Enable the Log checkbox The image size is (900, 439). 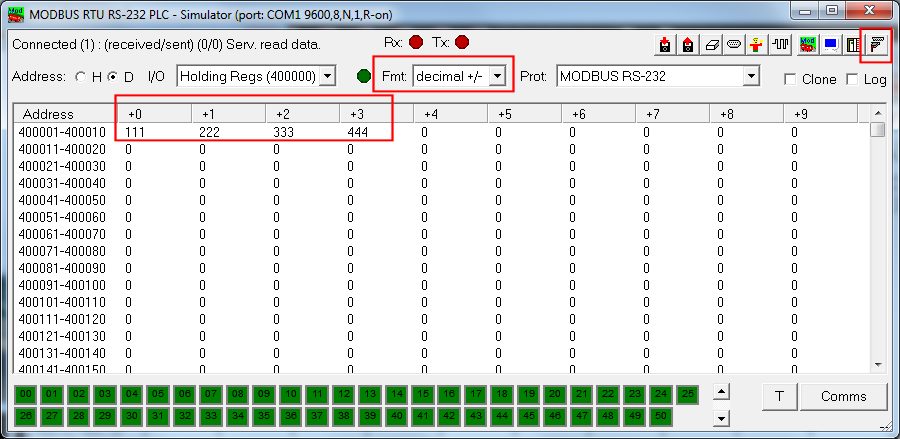click(852, 80)
